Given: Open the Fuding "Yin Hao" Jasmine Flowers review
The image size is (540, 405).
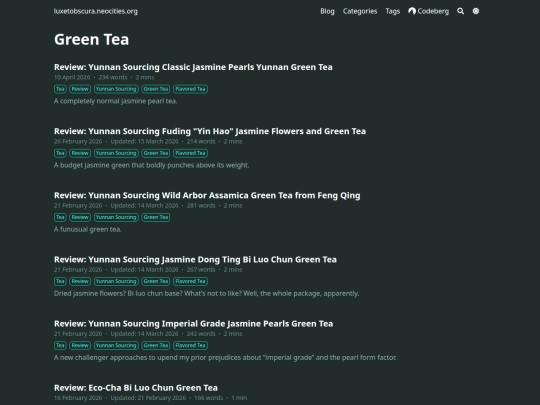Looking at the screenshot, I should point(210,131).
